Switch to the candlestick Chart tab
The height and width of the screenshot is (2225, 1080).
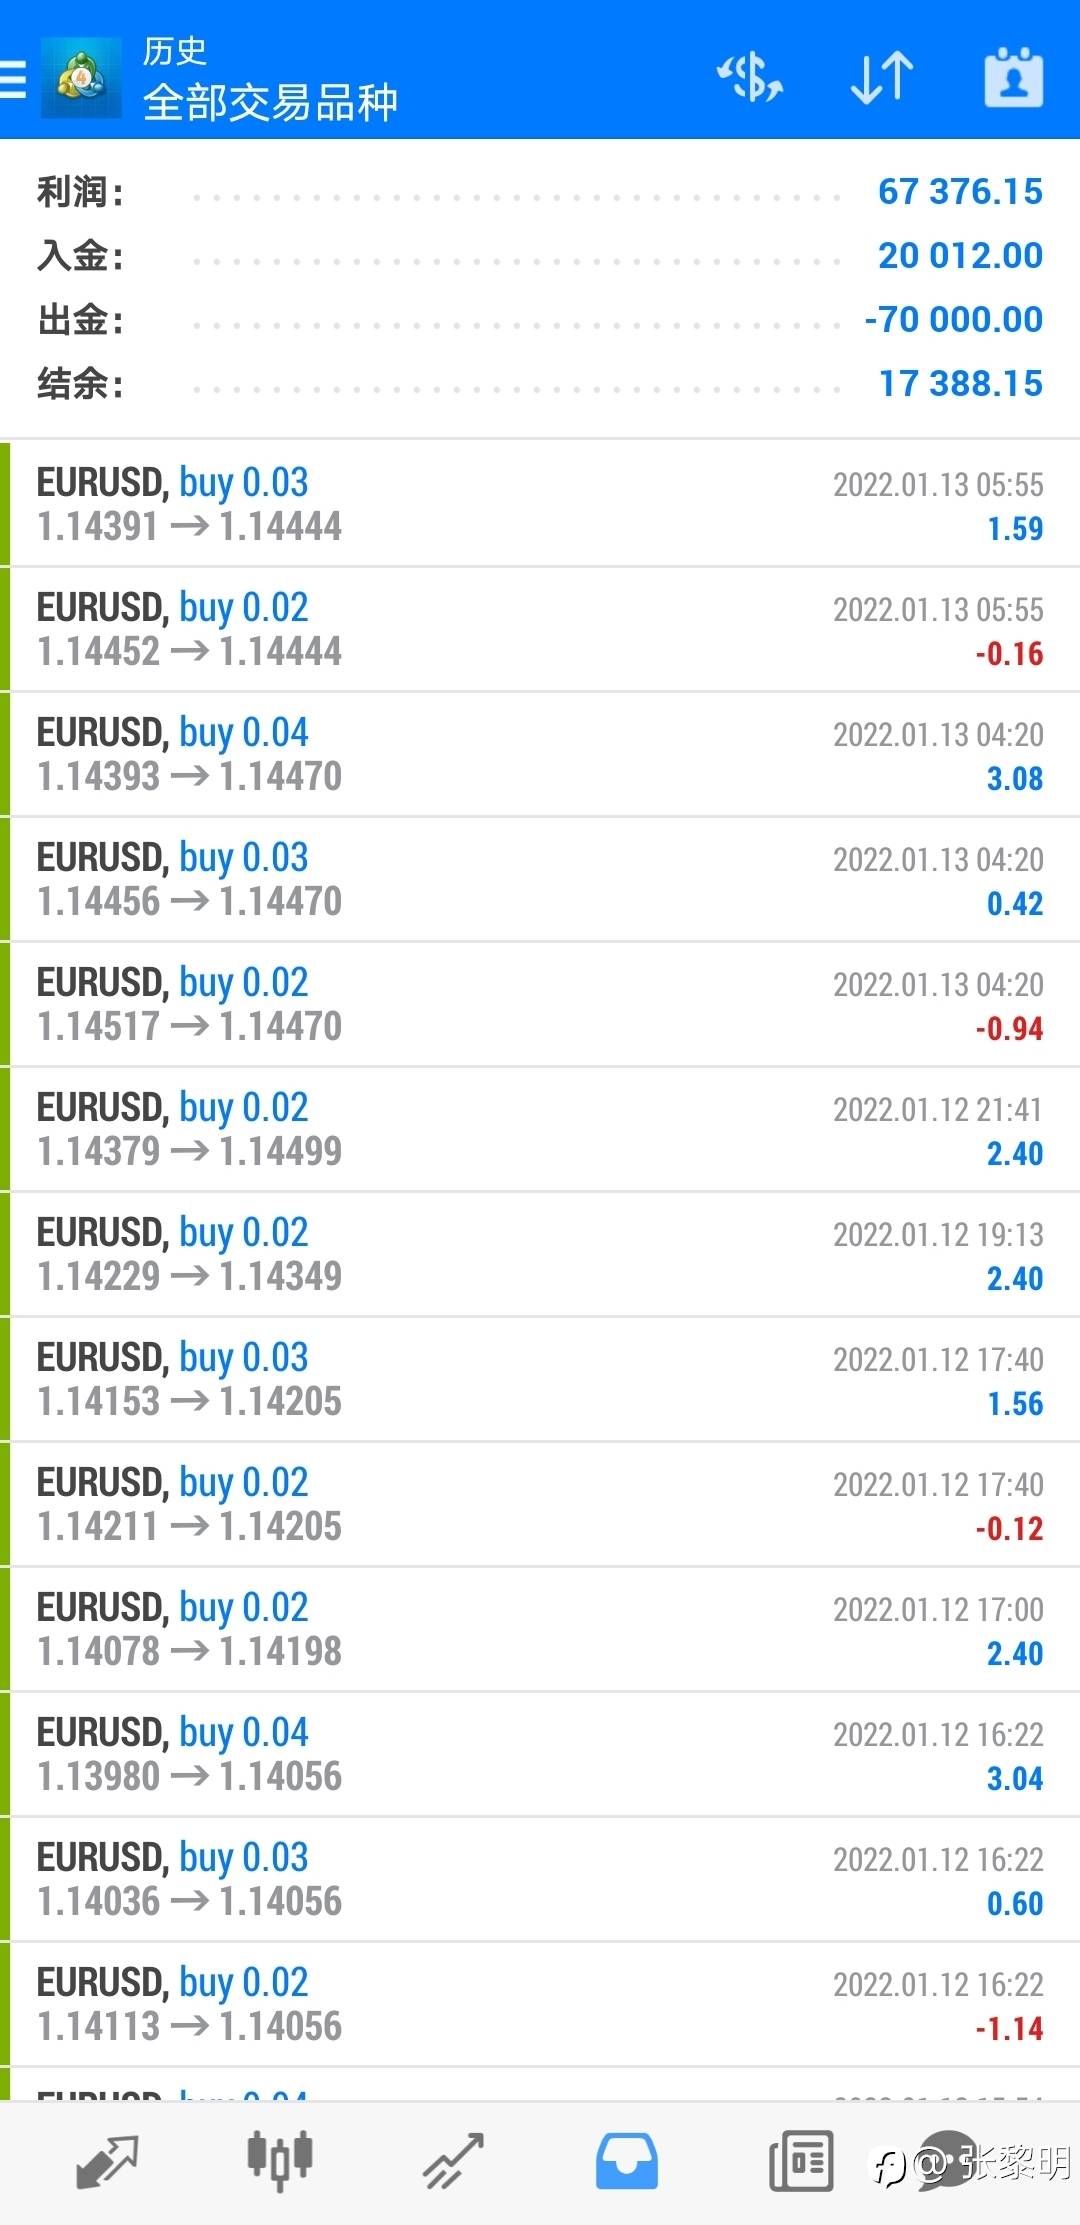click(280, 2162)
